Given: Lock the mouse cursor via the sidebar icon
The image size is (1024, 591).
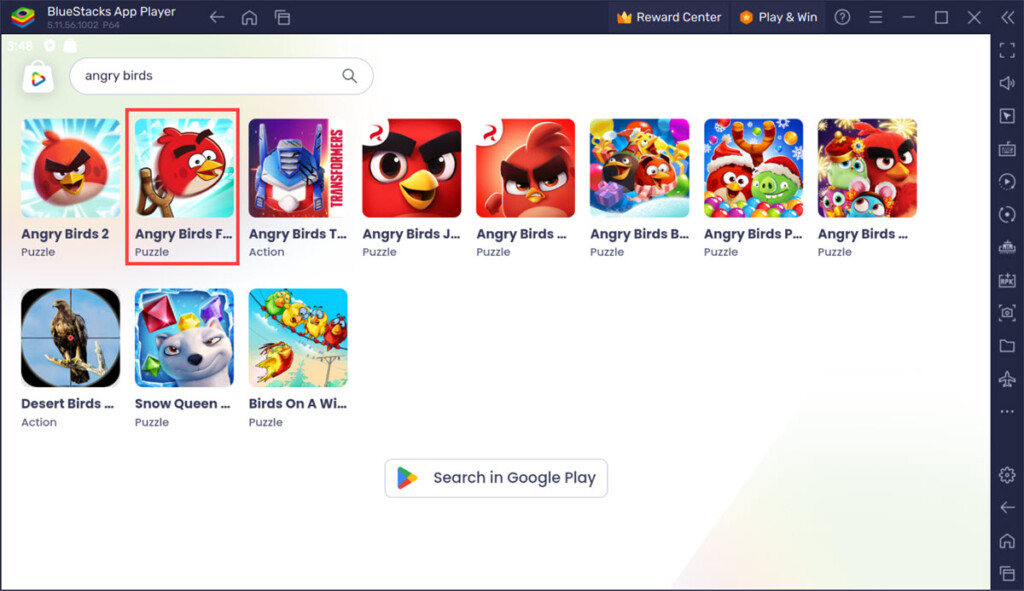Looking at the screenshot, I should tap(1007, 116).
